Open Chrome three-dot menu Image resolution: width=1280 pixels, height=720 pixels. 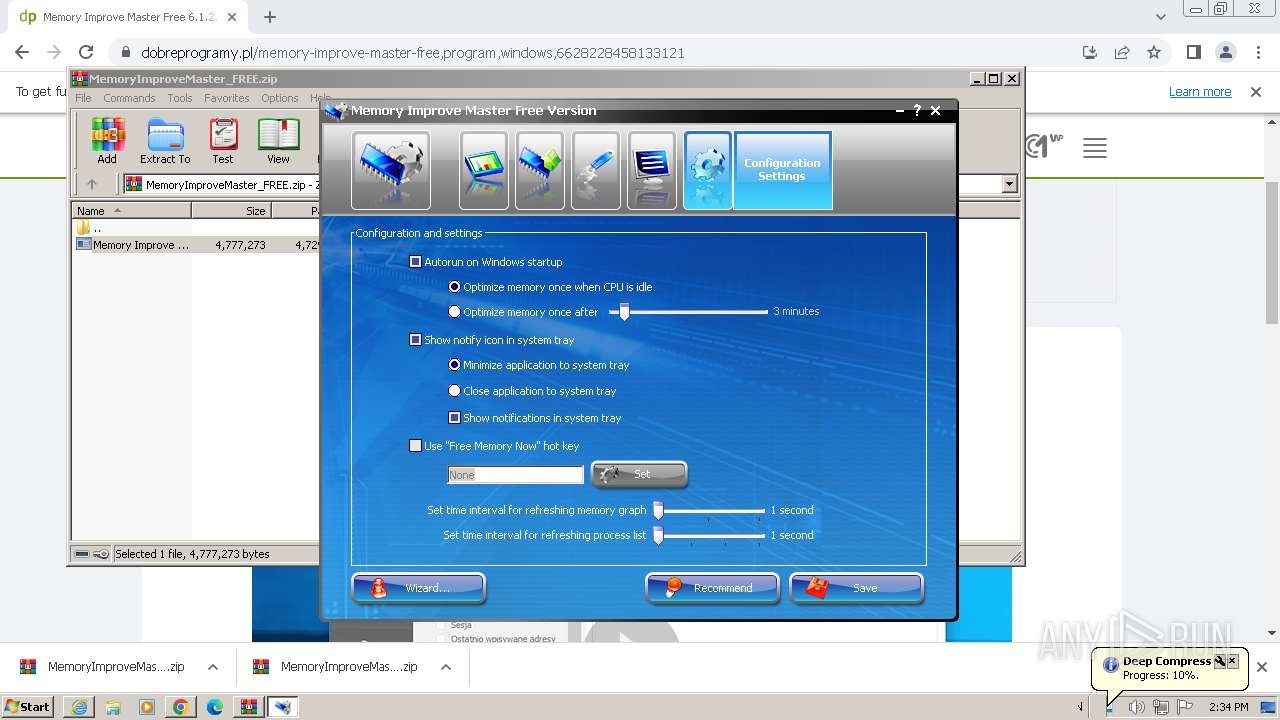pos(1257,53)
